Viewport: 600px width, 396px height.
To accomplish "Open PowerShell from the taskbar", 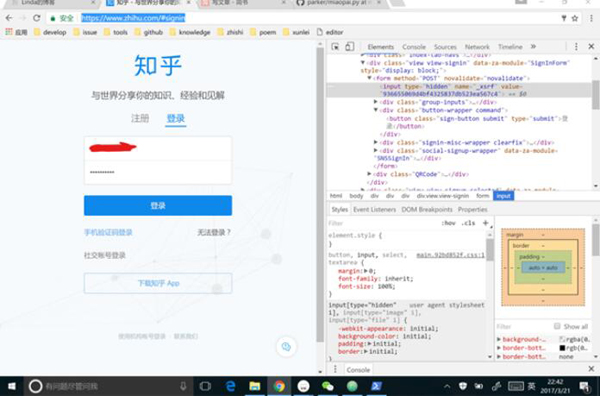I will point(377,386).
